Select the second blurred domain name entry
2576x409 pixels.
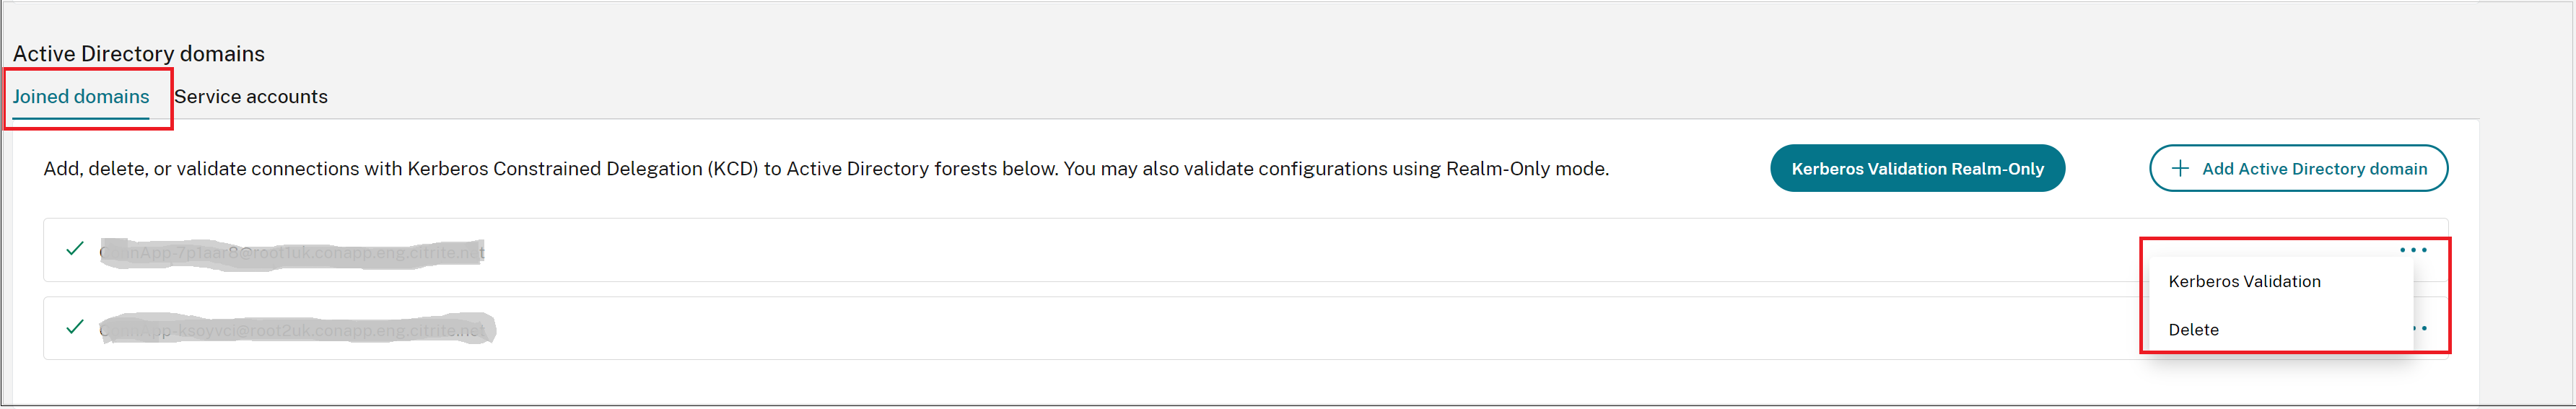click(297, 329)
